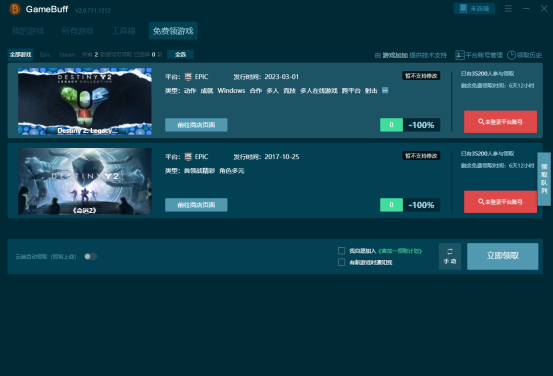Image resolution: width=553 pixels, height=376 pixels.
Task: Toggle the cloud auto-claim switch
Action: (x=91, y=256)
